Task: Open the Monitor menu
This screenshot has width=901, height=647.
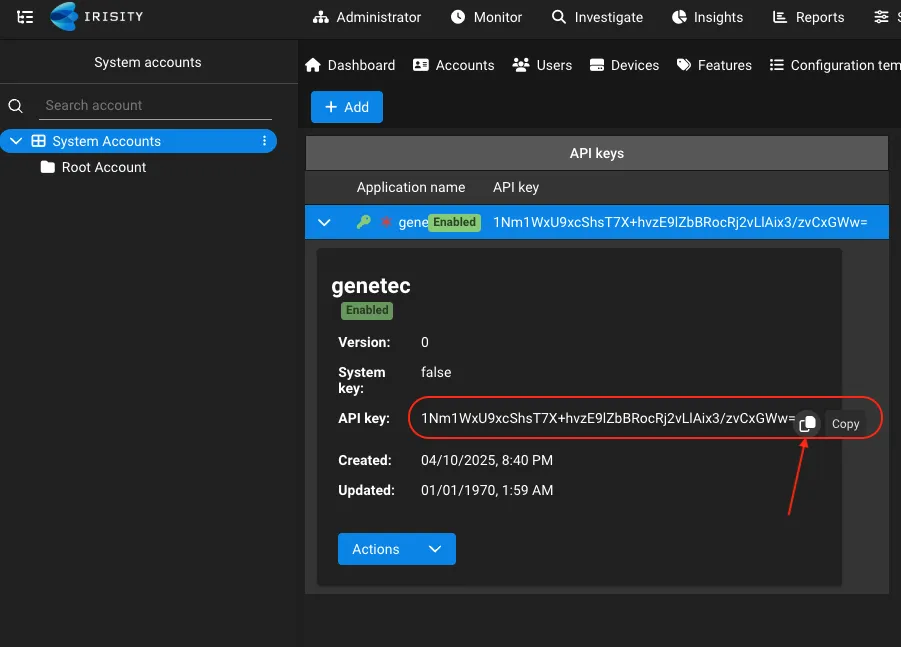Action: coord(486,17)
